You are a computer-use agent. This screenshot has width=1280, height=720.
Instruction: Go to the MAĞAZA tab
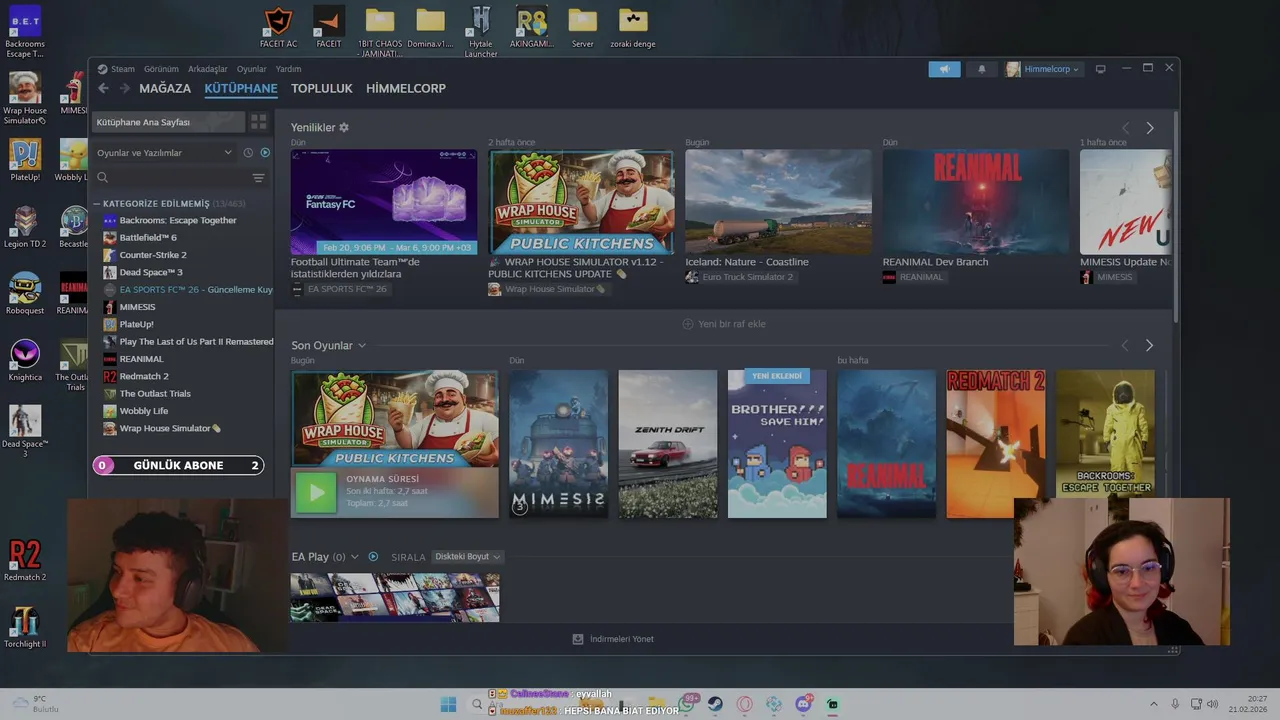[165, 88]
